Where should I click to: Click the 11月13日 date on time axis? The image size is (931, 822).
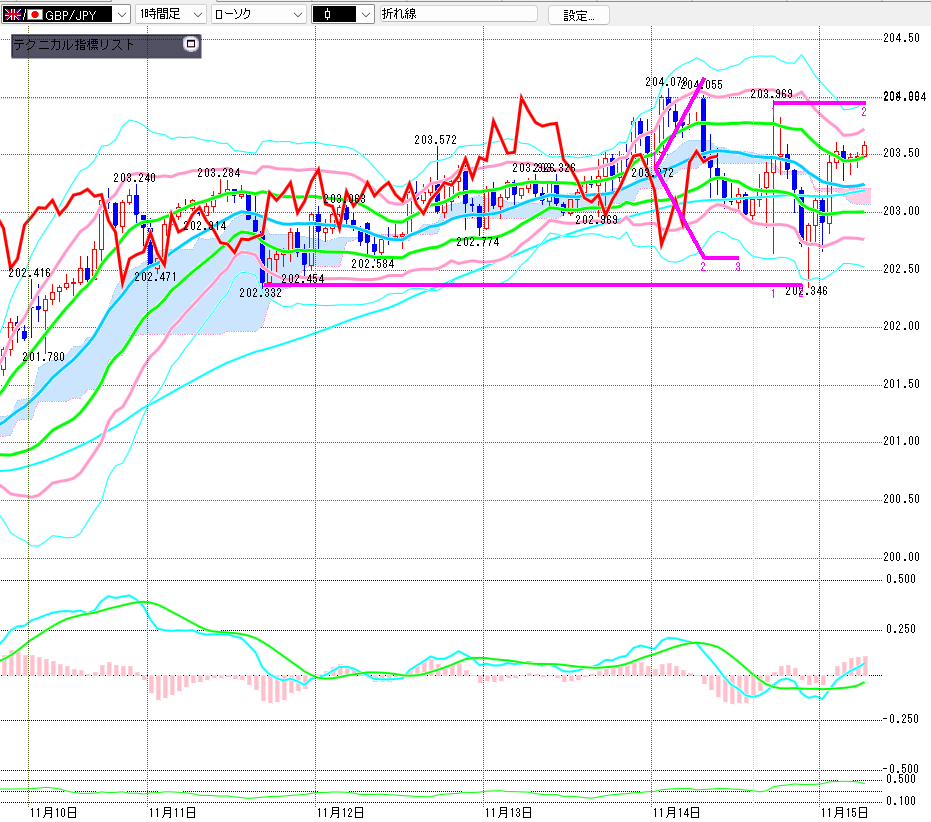click(505, 810)
